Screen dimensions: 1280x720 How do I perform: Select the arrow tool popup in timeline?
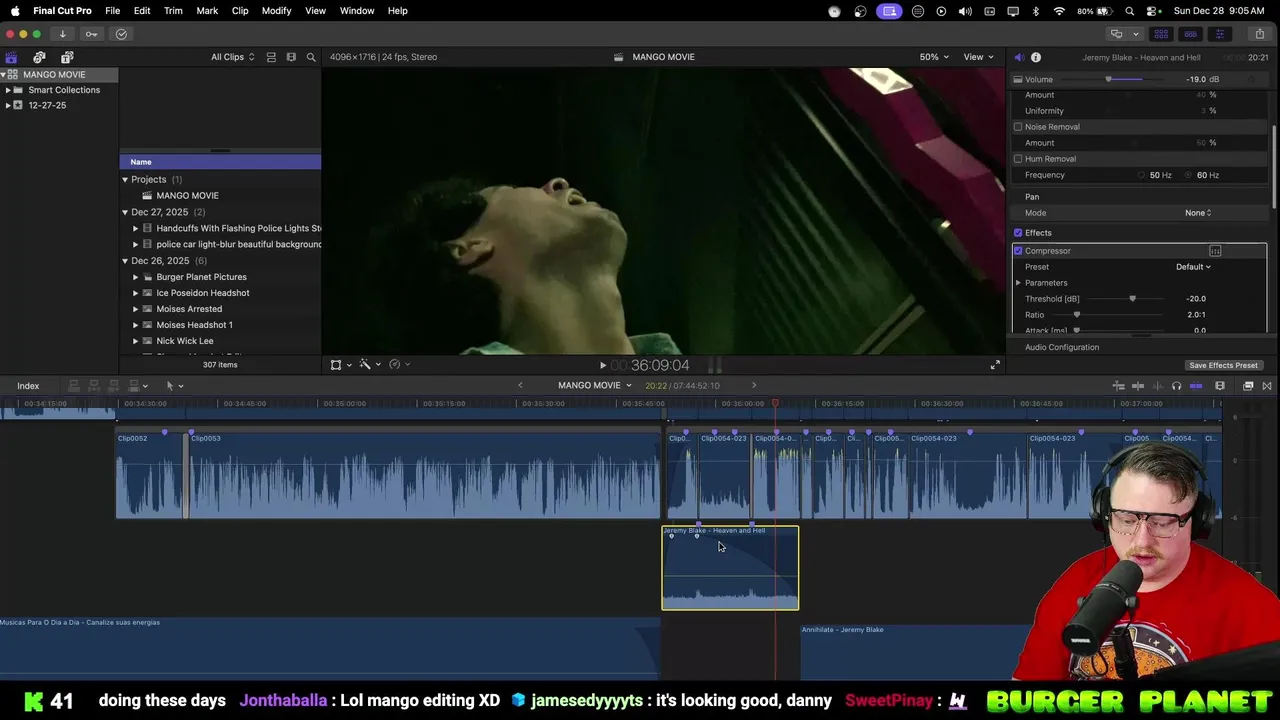[174, 386]
